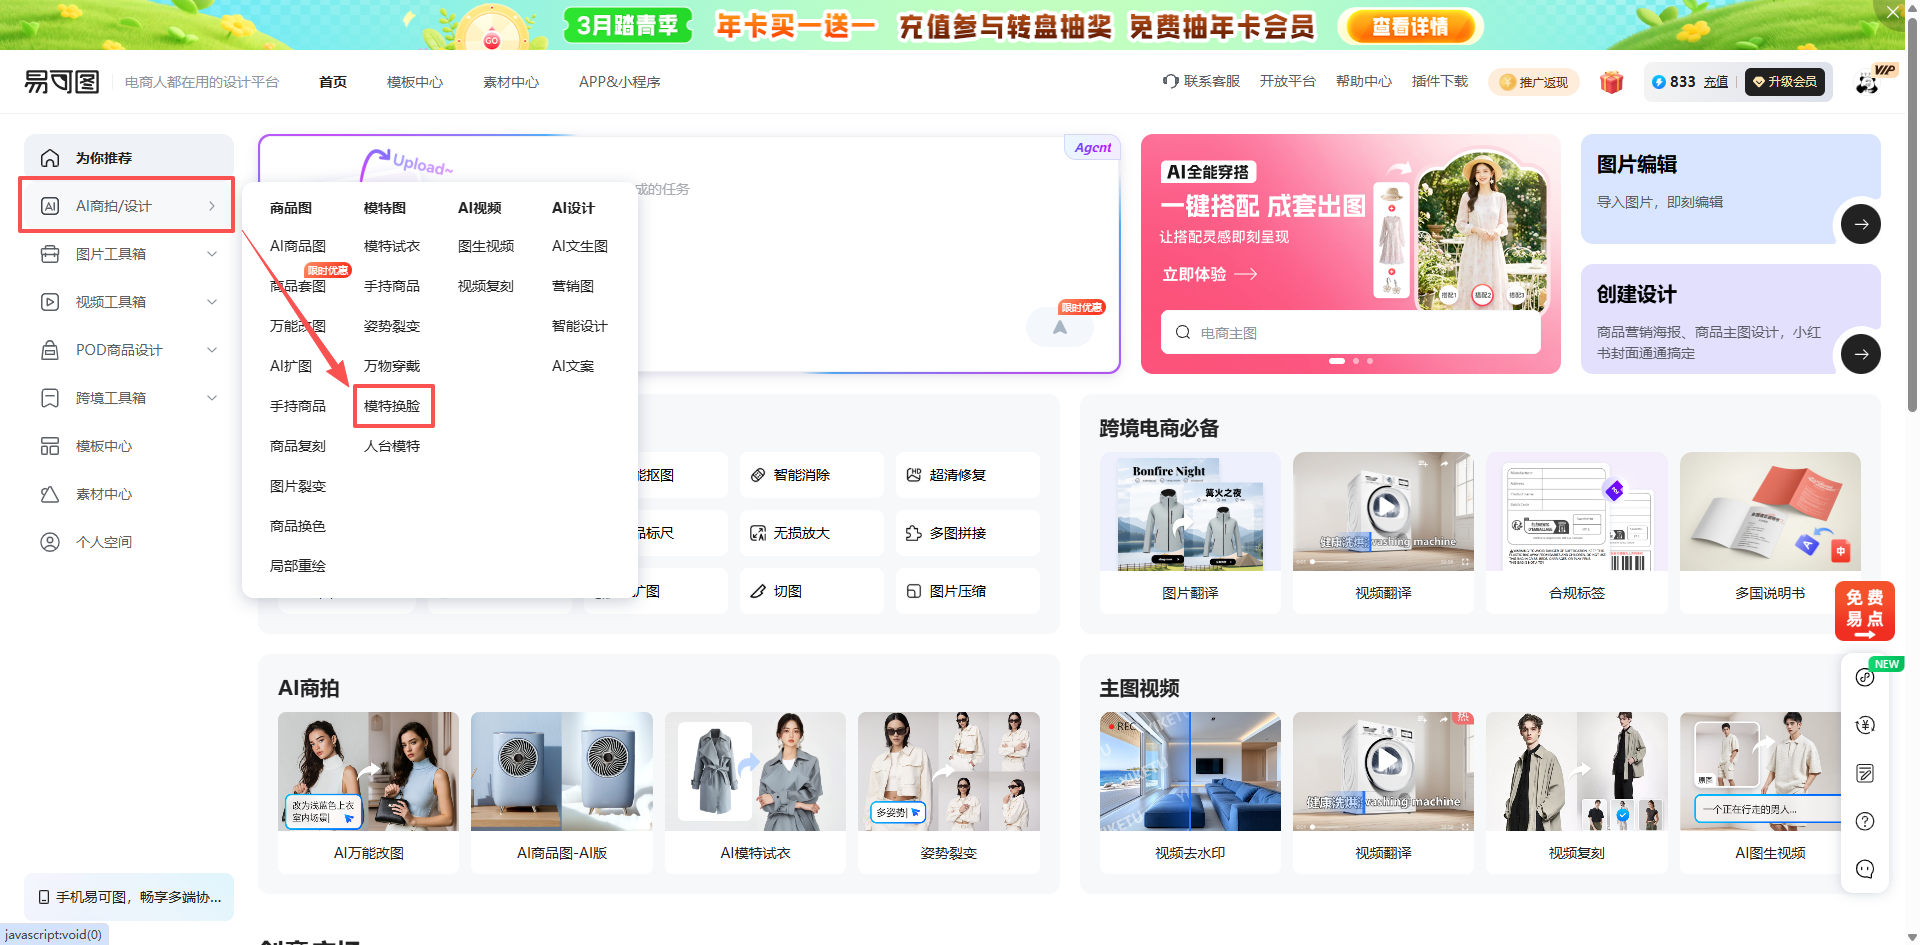Open the 帮助中心 link
Viewport: 1920px width, 945px height.
point(1364,81)
